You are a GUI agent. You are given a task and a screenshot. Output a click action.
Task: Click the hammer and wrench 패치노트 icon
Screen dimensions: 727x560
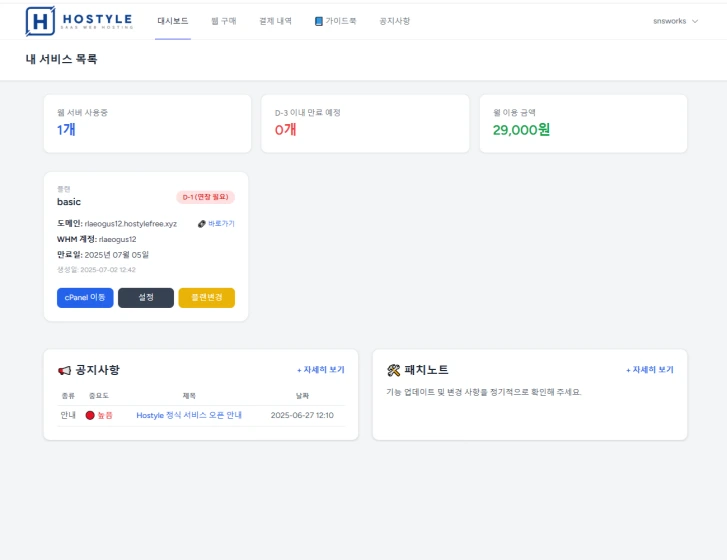[x=393, y=370]
